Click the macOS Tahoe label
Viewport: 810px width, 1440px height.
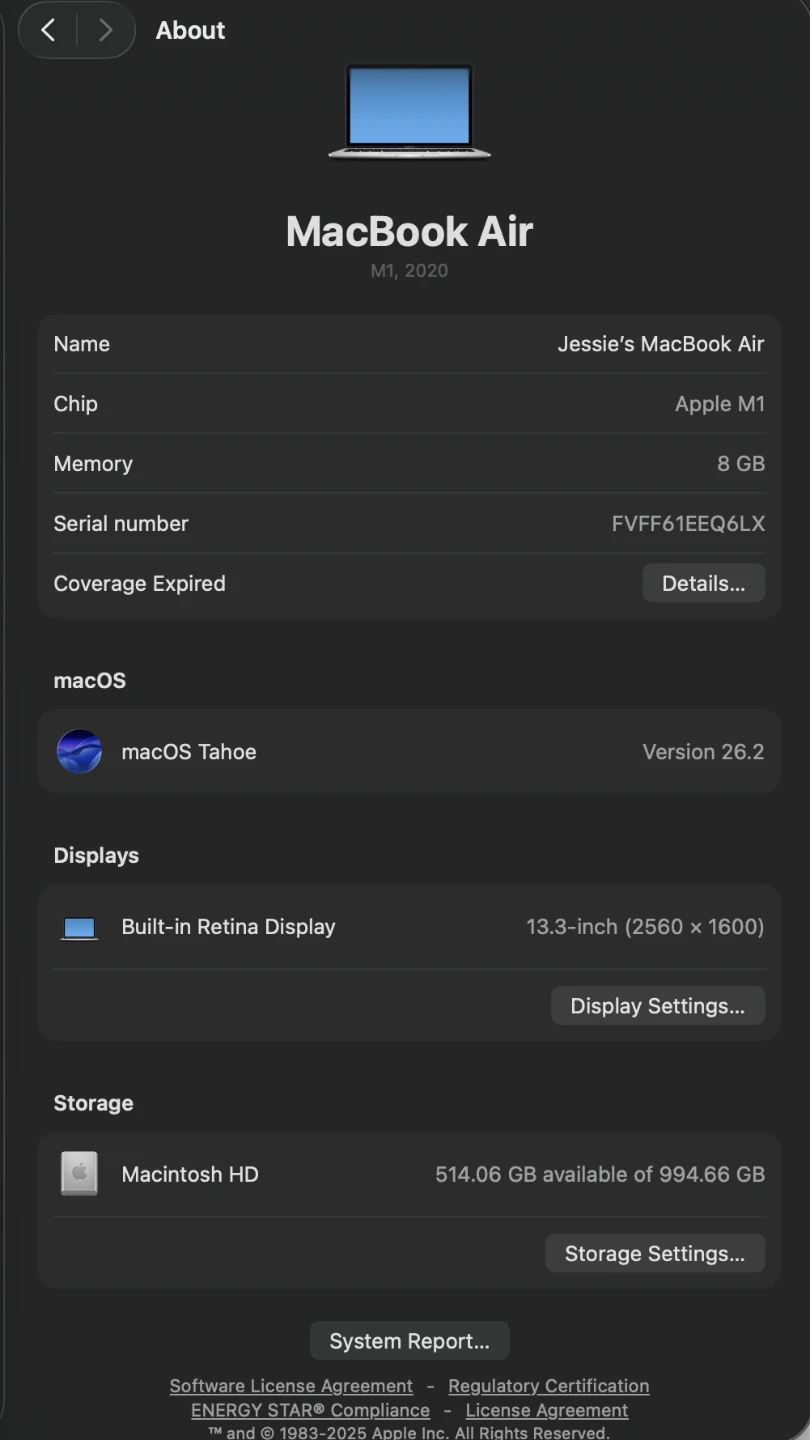click(x=189, y=752)
